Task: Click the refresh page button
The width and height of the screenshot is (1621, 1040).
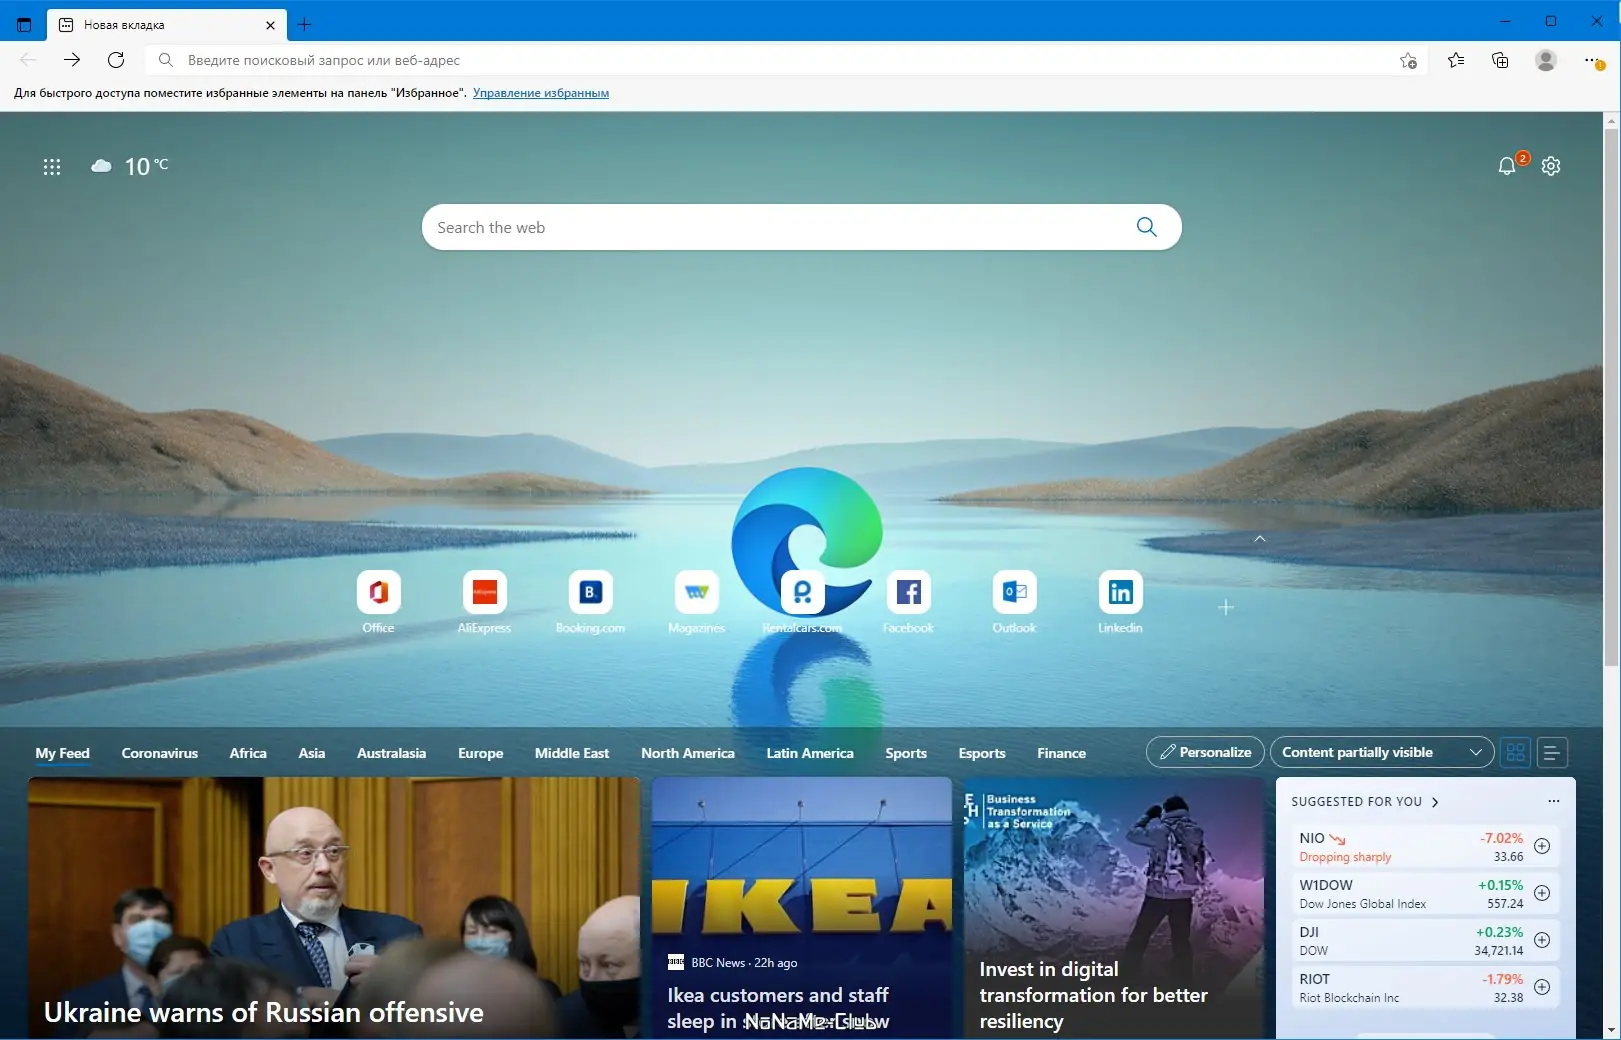Action: (116, 60)
